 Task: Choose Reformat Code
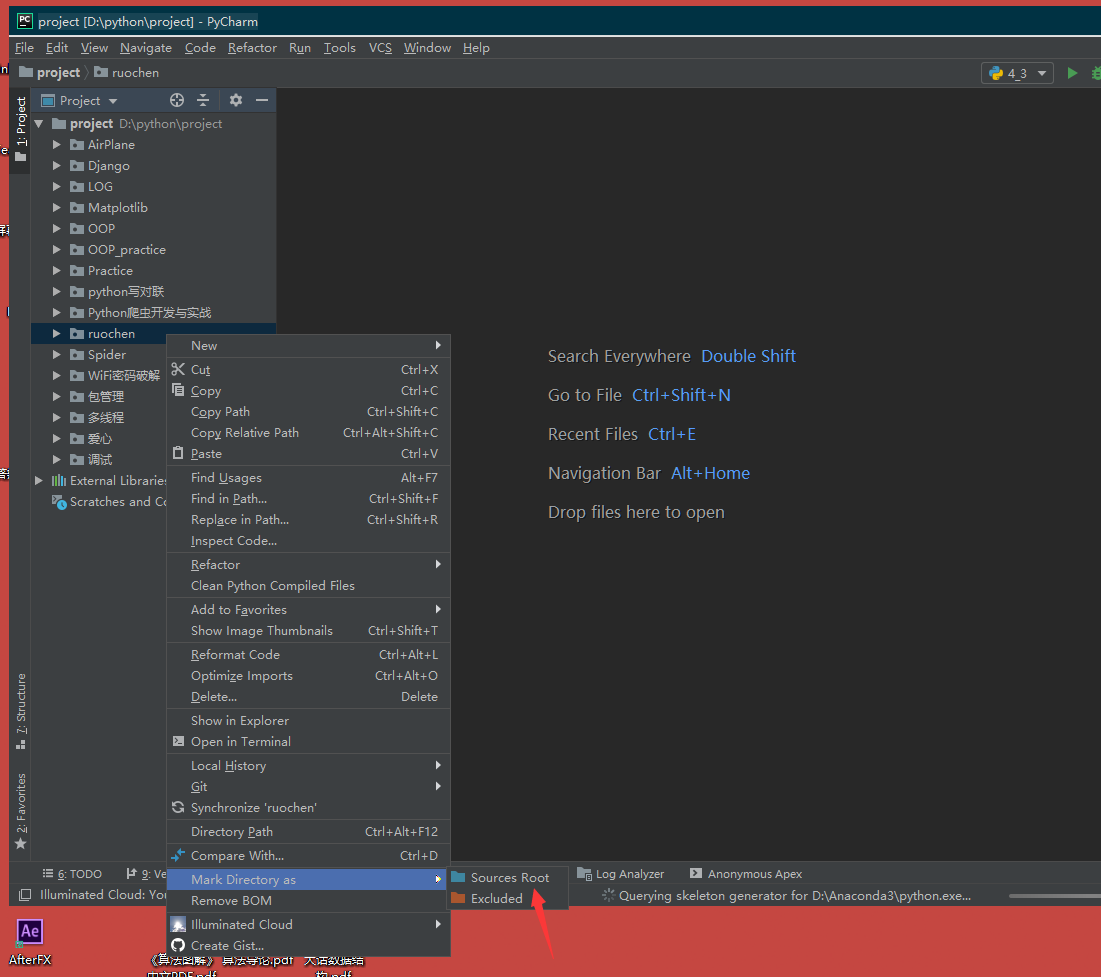point(308,655)
